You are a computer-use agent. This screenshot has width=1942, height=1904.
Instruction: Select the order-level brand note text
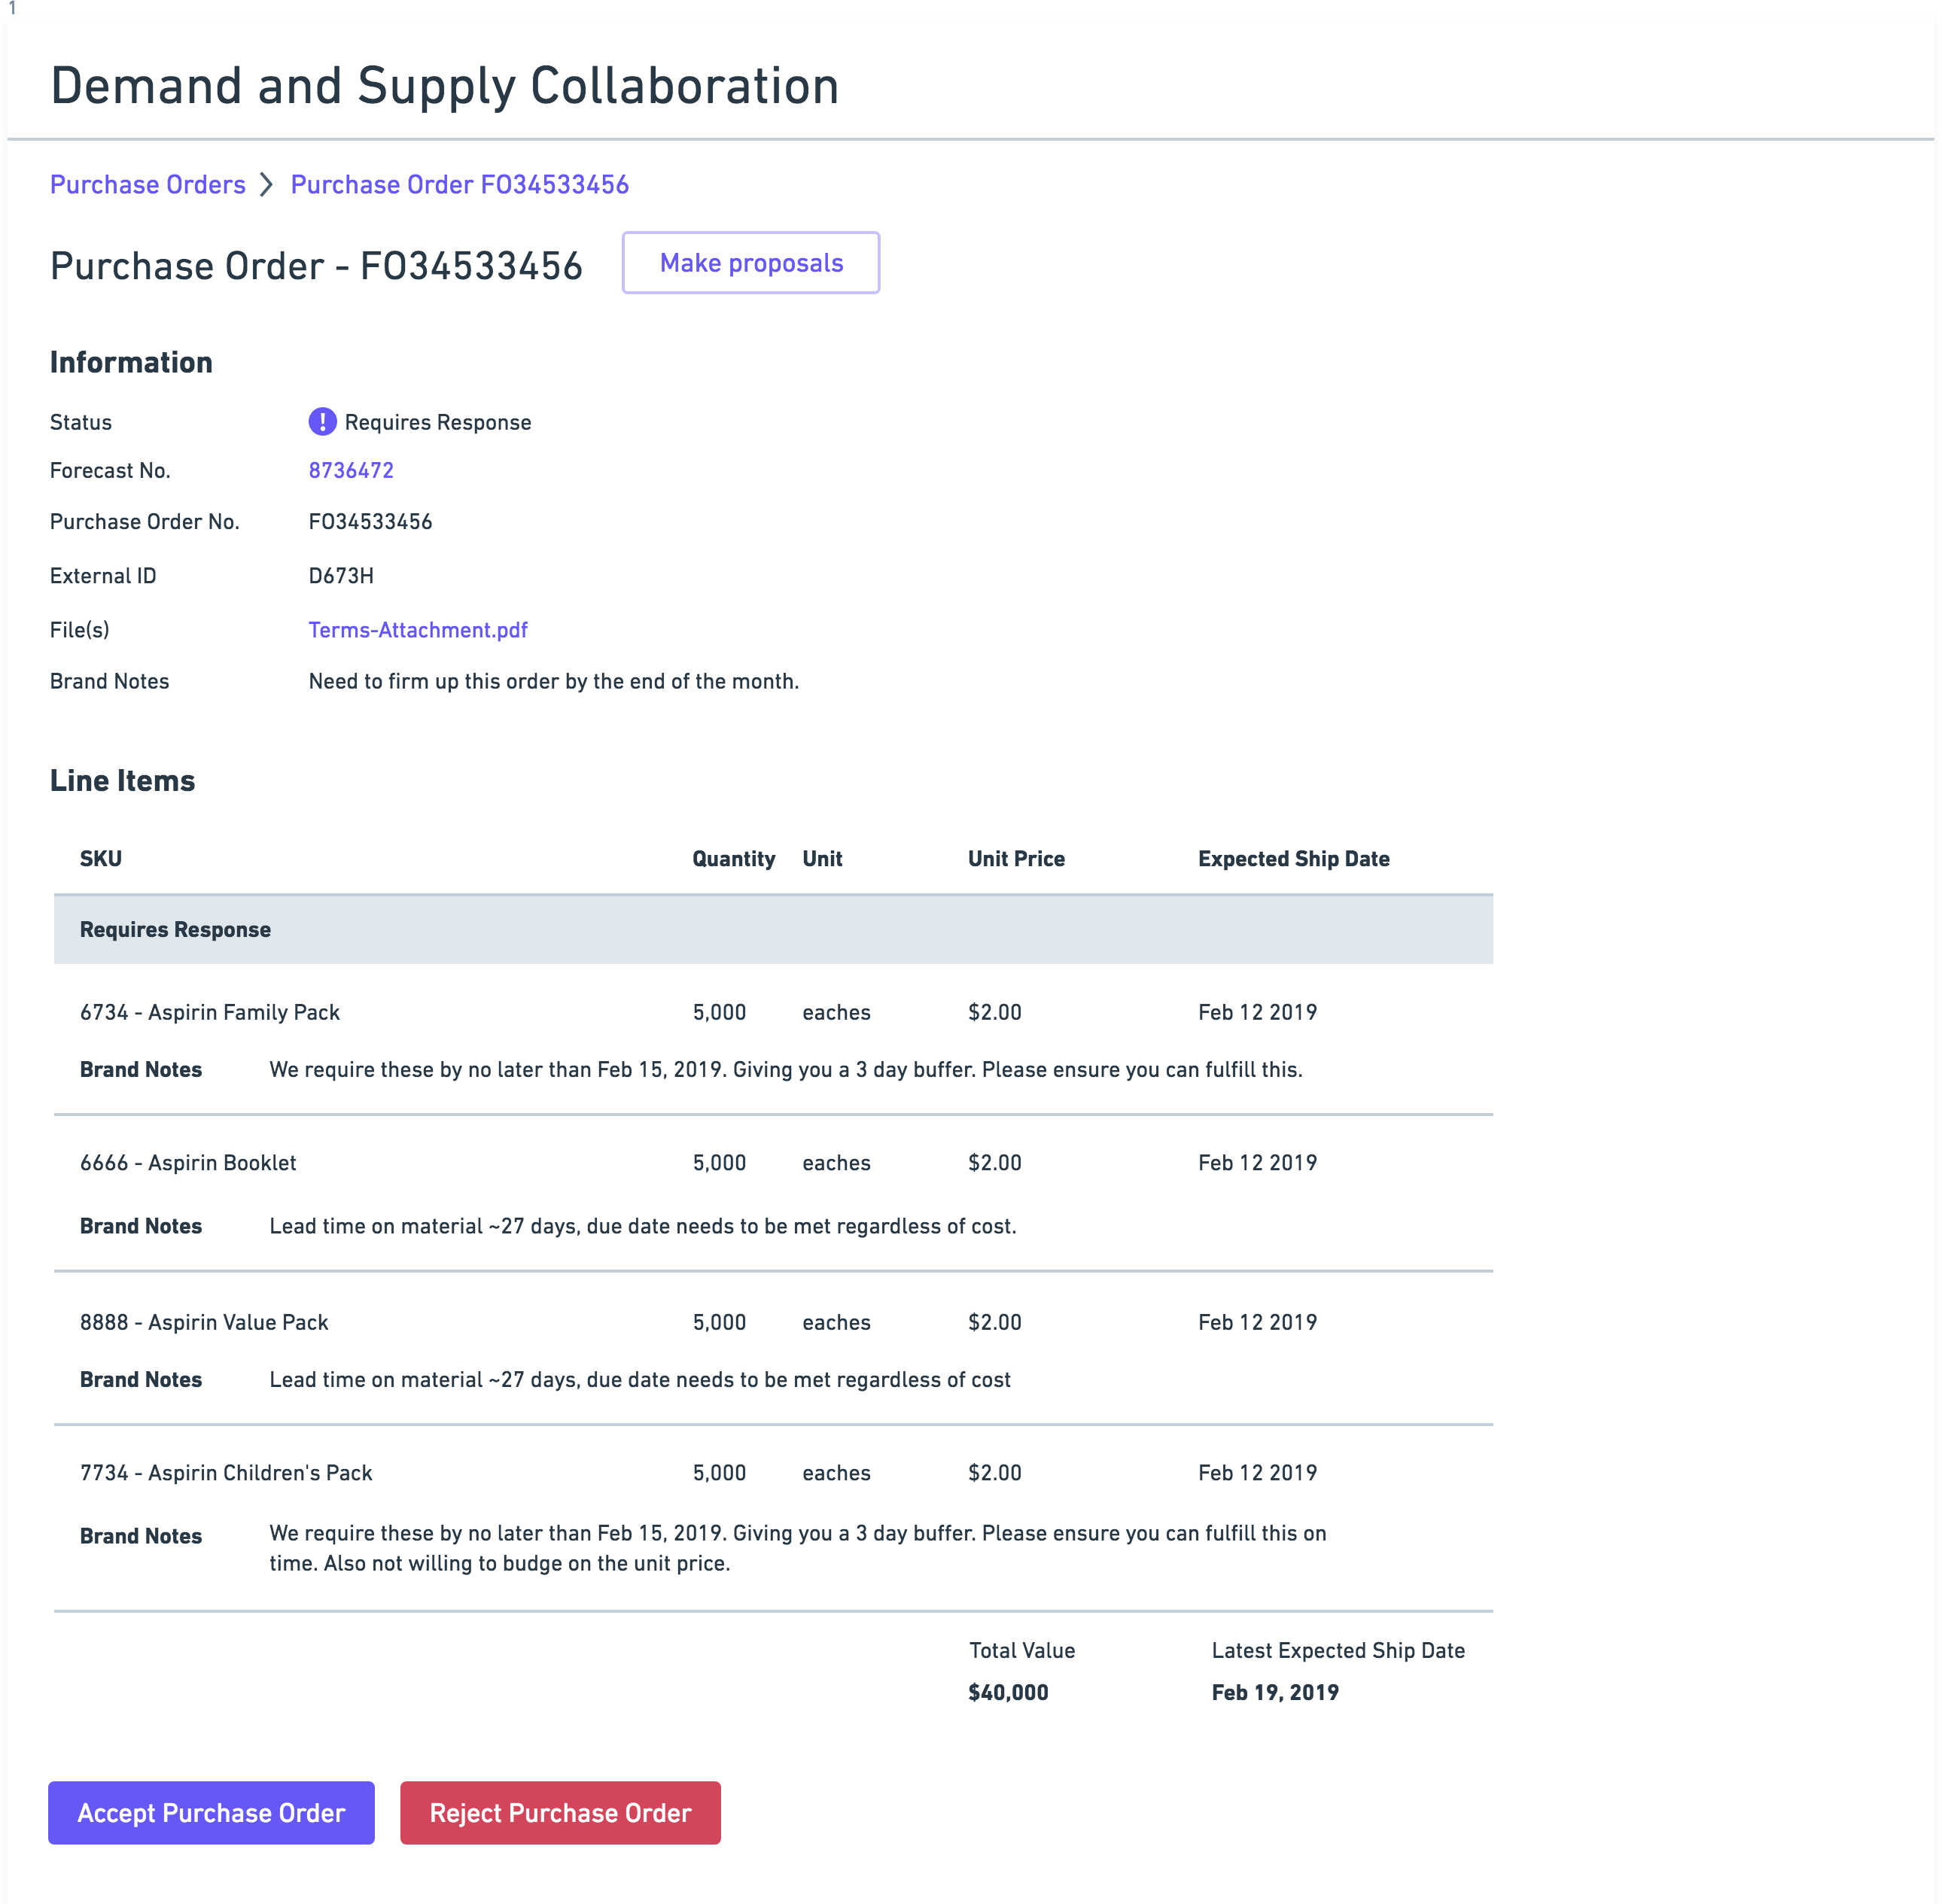point(554,681)
